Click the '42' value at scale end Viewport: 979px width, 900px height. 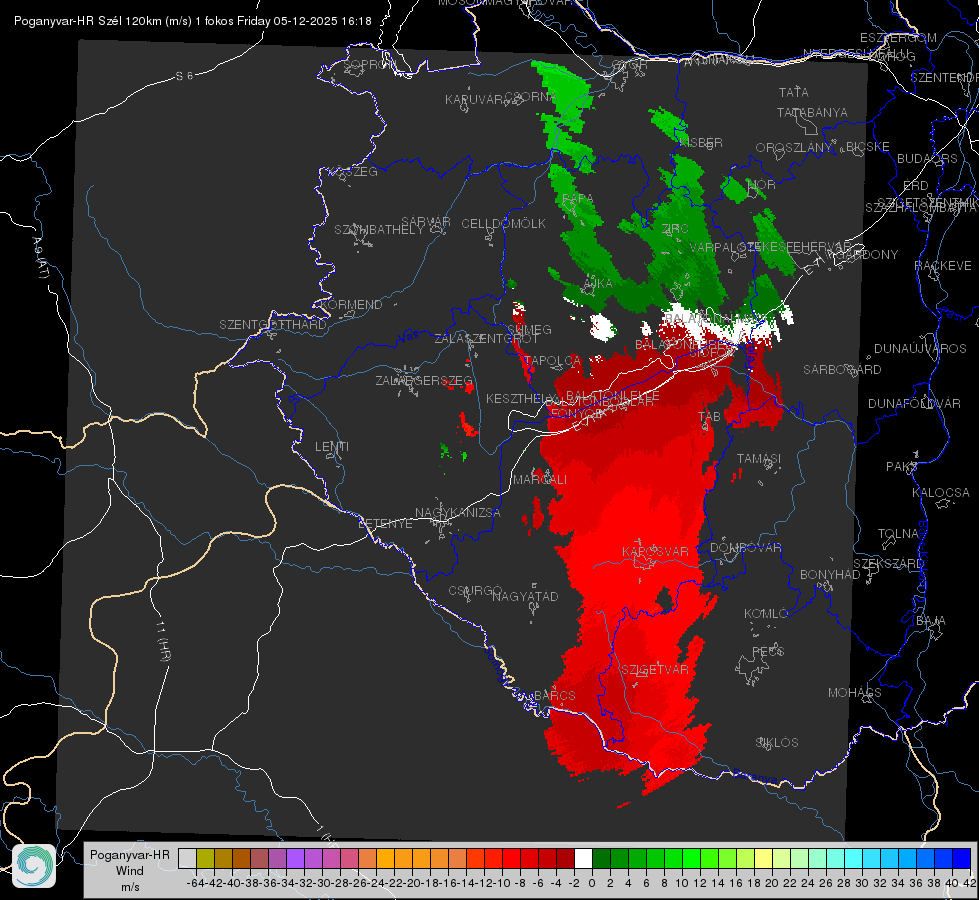point(970,883)
